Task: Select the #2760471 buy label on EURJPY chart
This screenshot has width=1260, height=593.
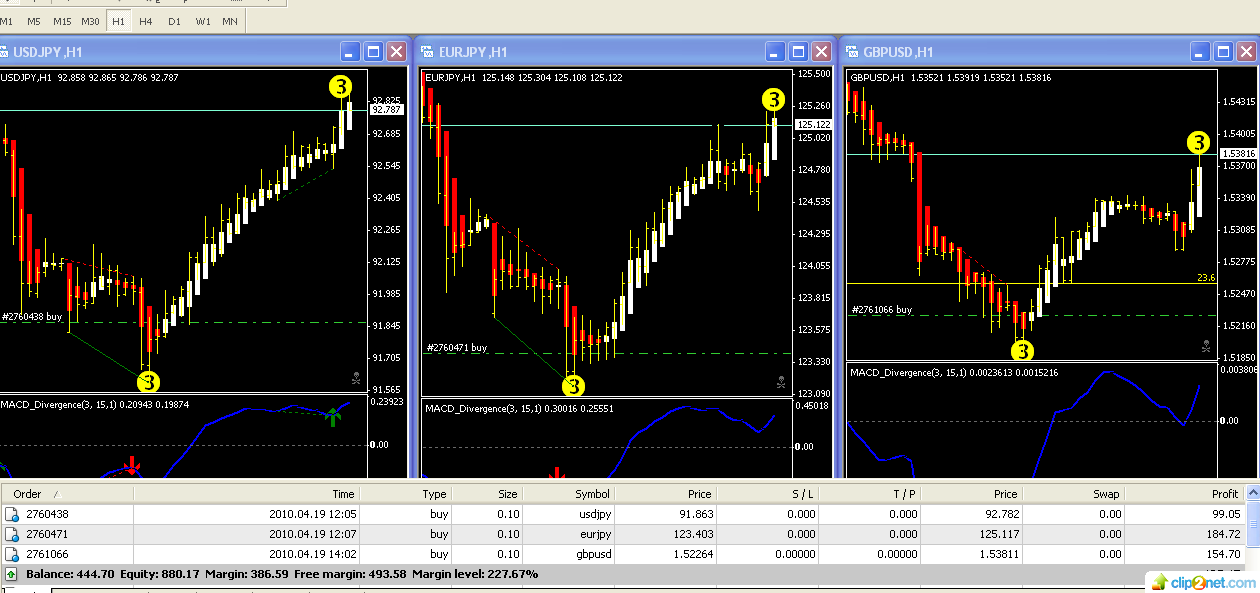Action: 457,348
